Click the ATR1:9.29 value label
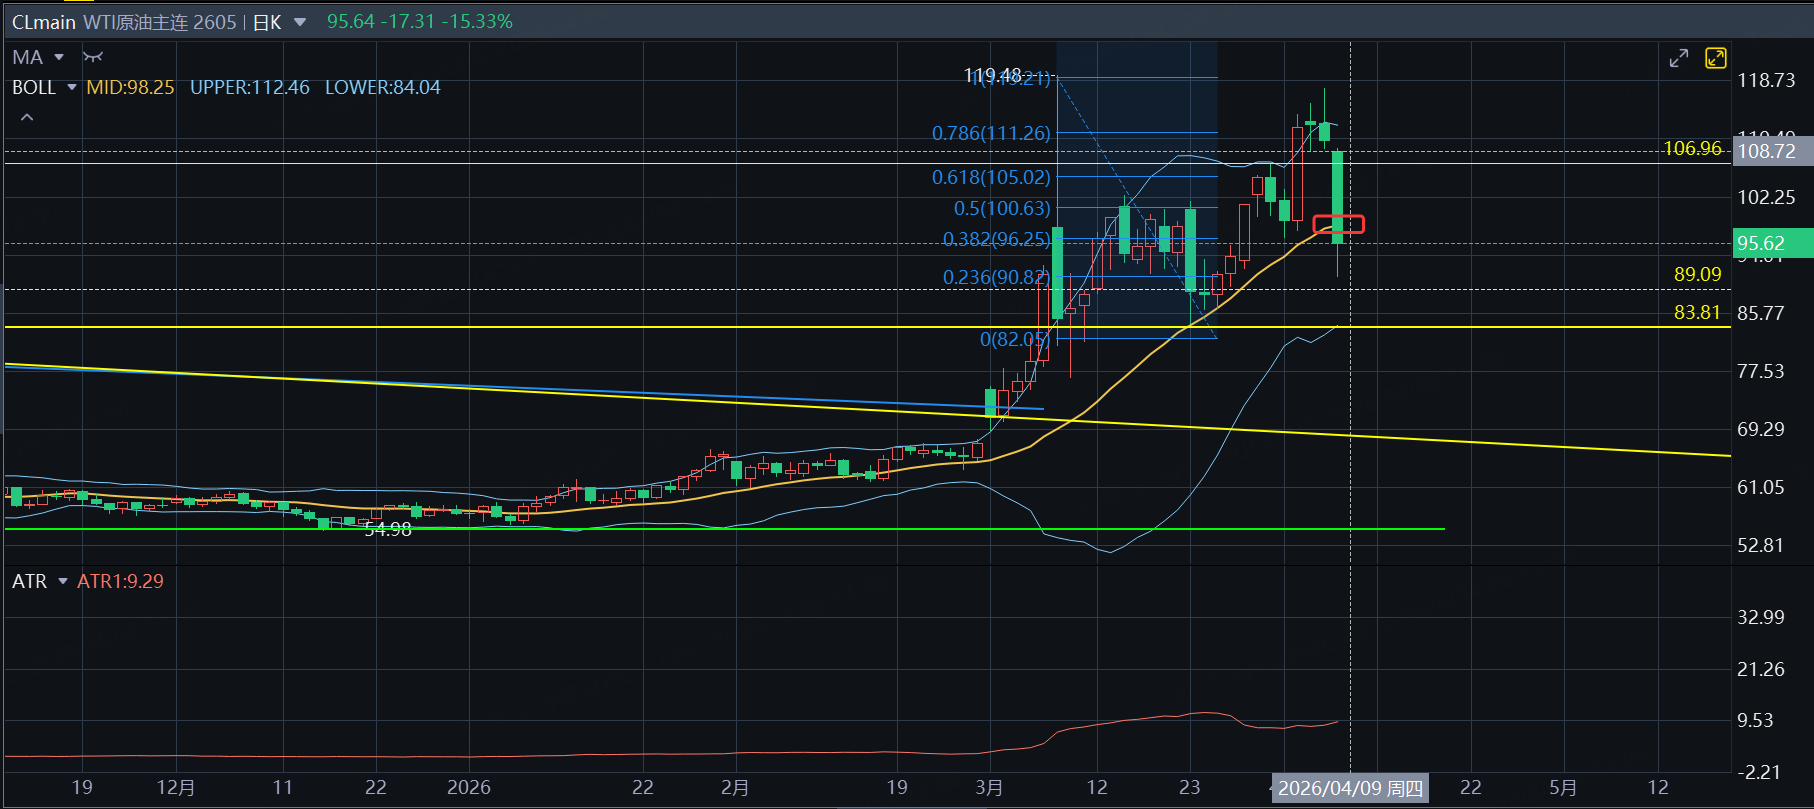The width and height of the screenshot is (1814, 809). (x=120, y=581)
